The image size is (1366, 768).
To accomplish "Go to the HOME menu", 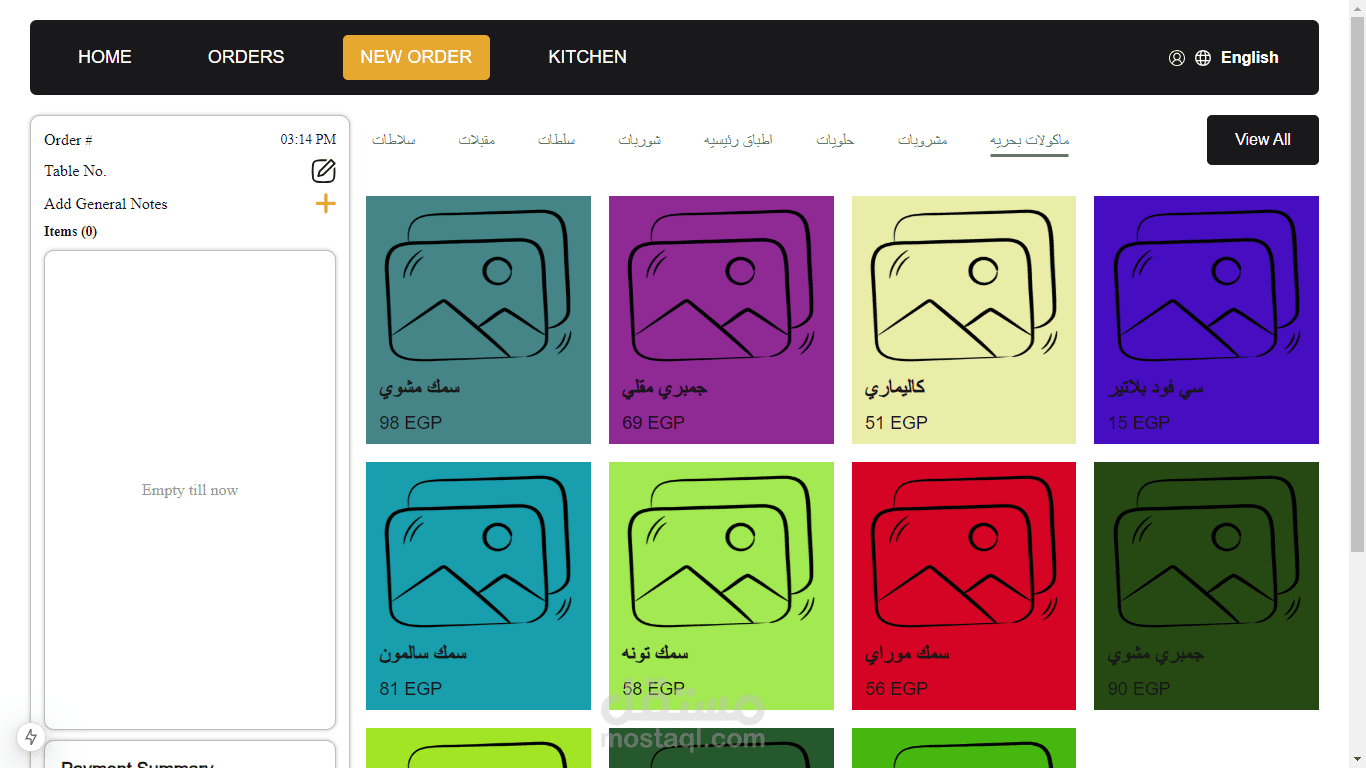I will [x=105, y=57].
